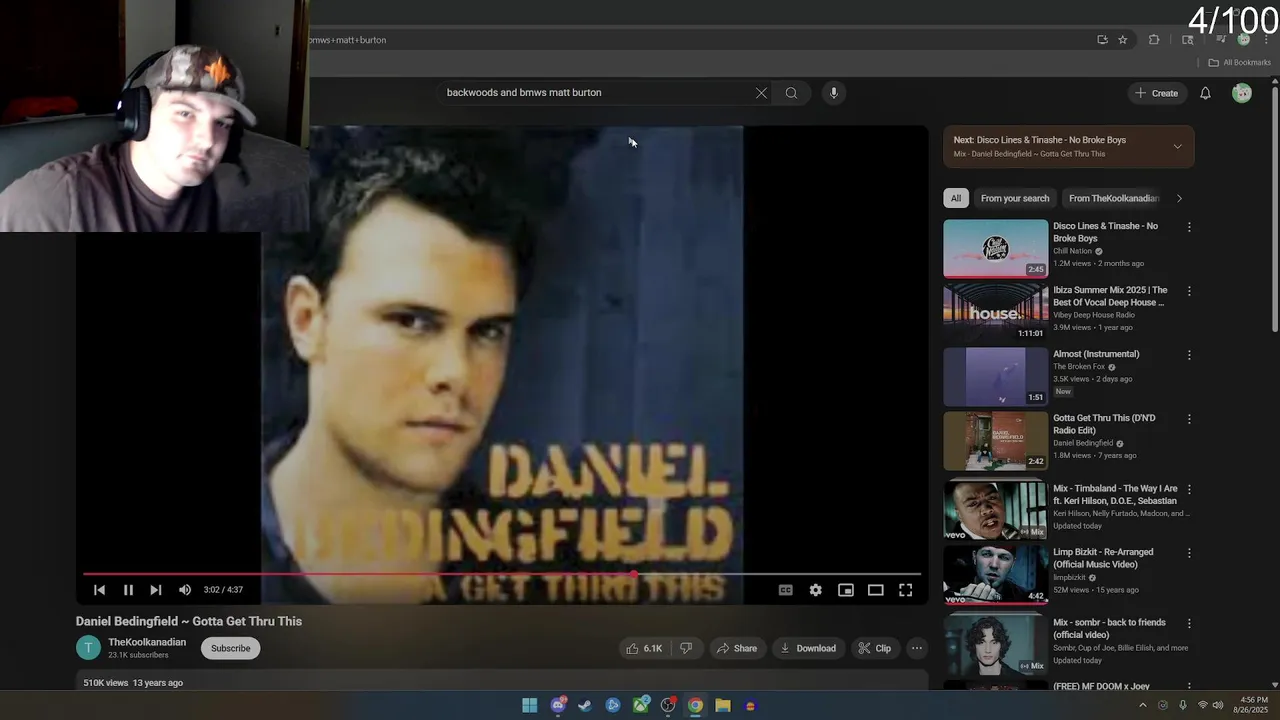
Task: Open OBS Studio from taskbar
Action: (x=668, y=705)
